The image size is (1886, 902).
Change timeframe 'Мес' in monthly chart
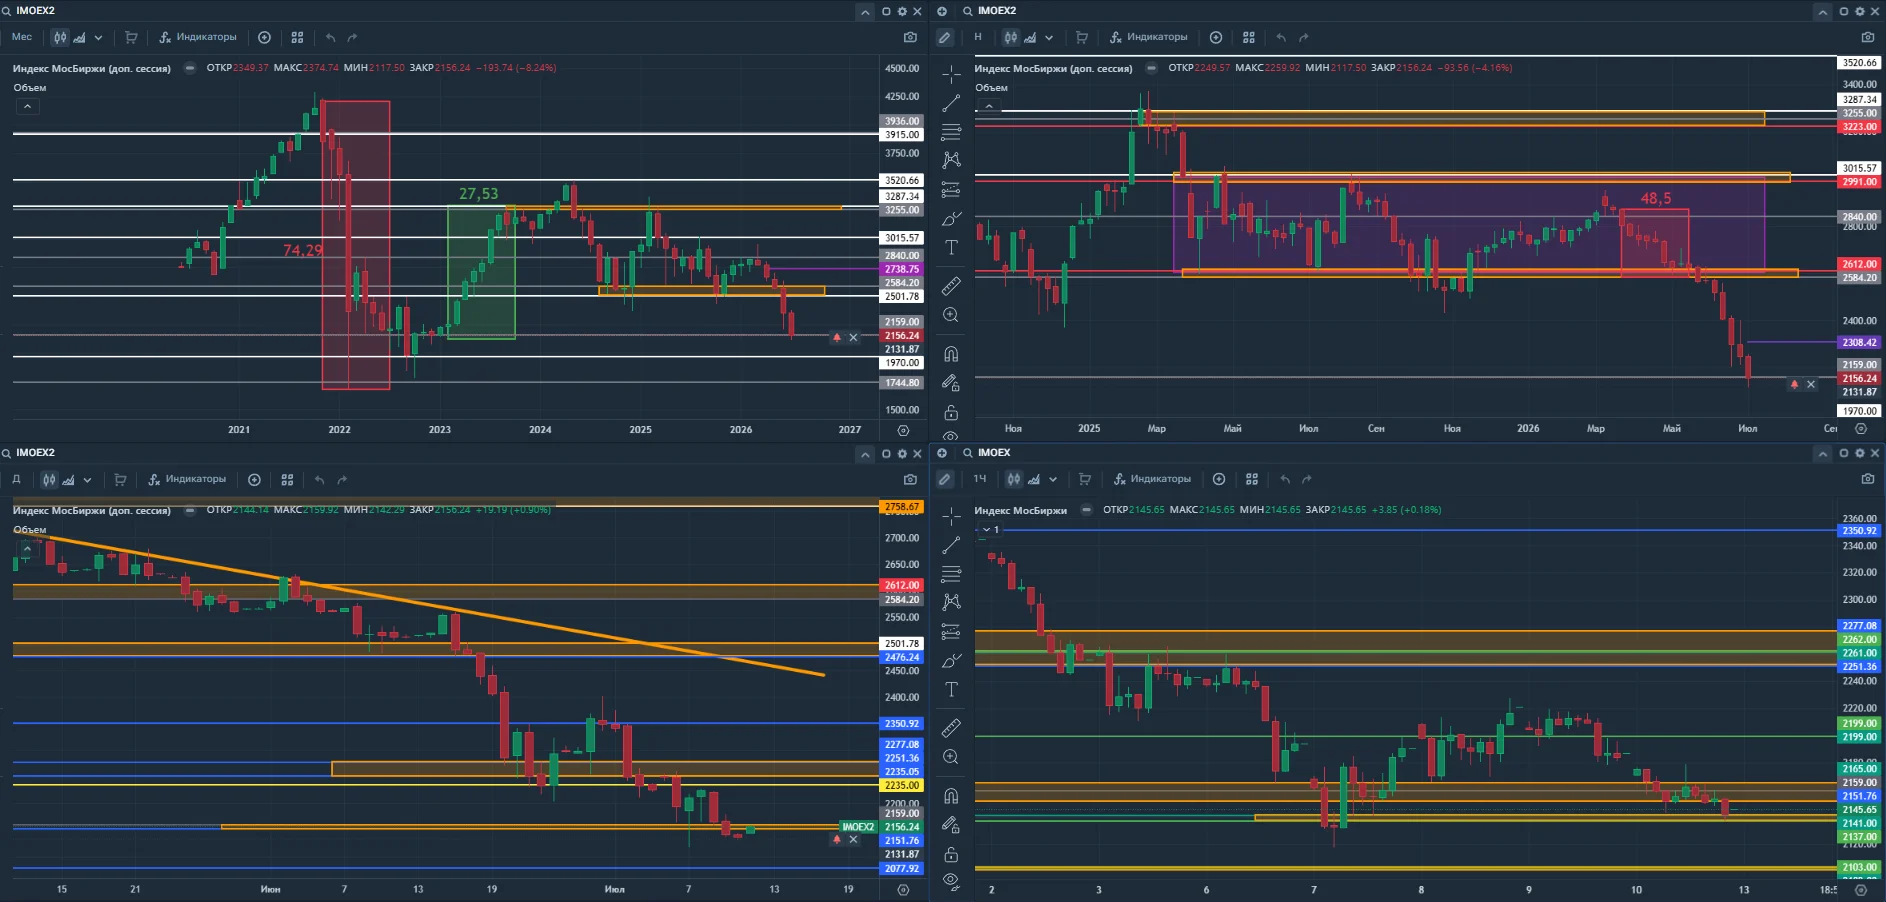tap(22, 37)
